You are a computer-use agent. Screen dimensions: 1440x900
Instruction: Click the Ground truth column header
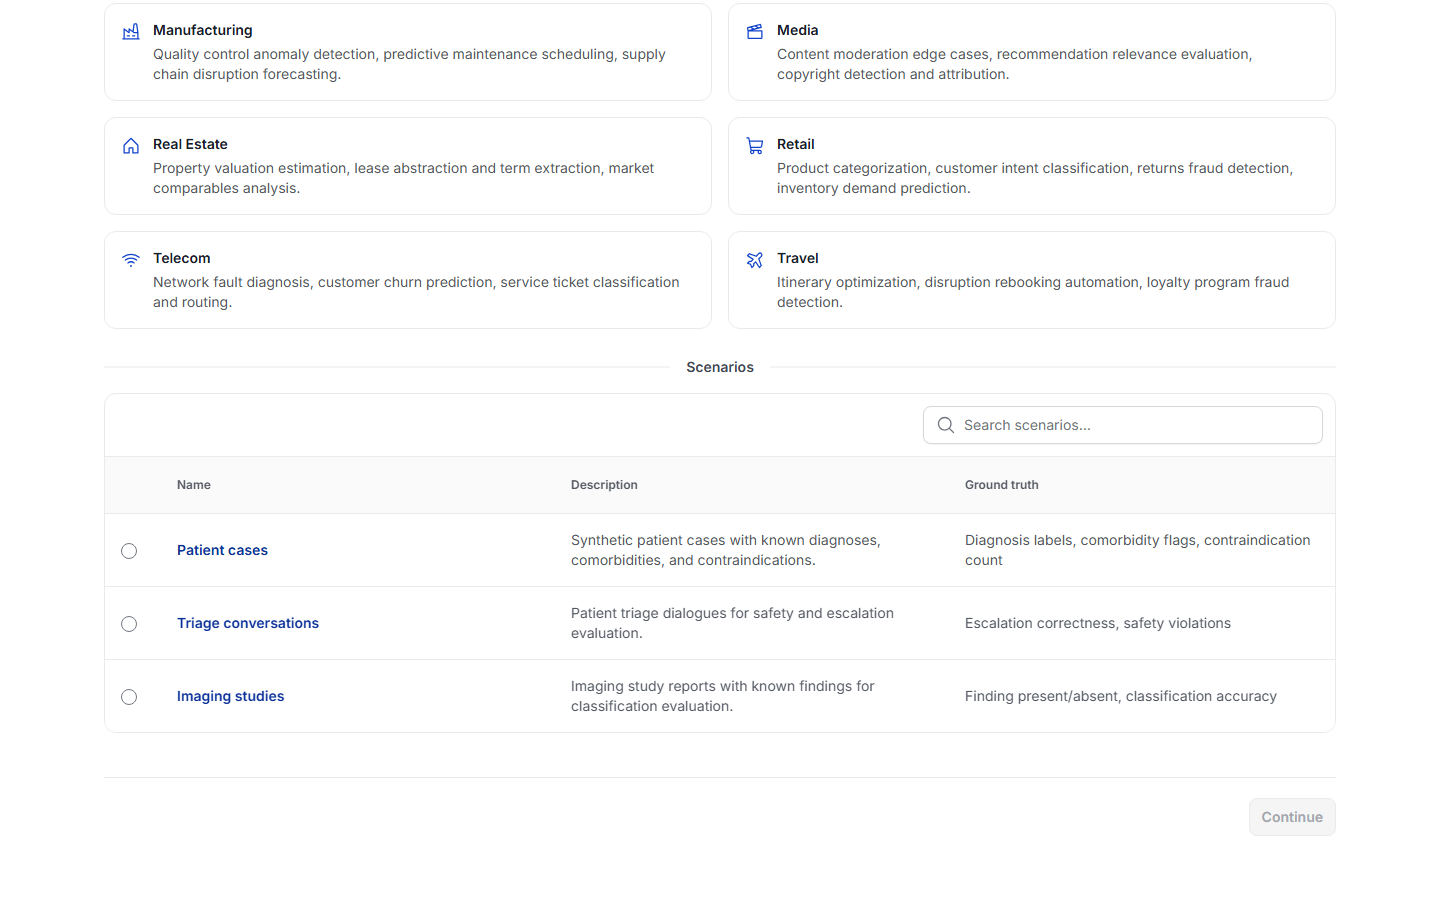pyautogui.click(x=1002, y=485)
